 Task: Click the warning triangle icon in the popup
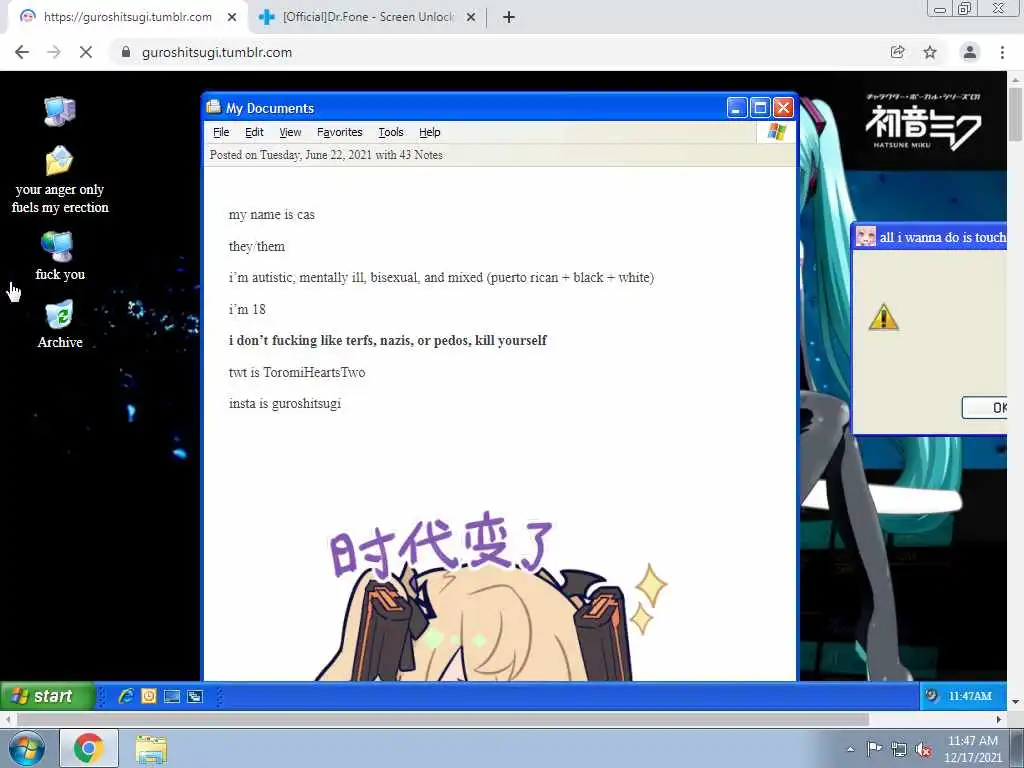tap(884, 317)
